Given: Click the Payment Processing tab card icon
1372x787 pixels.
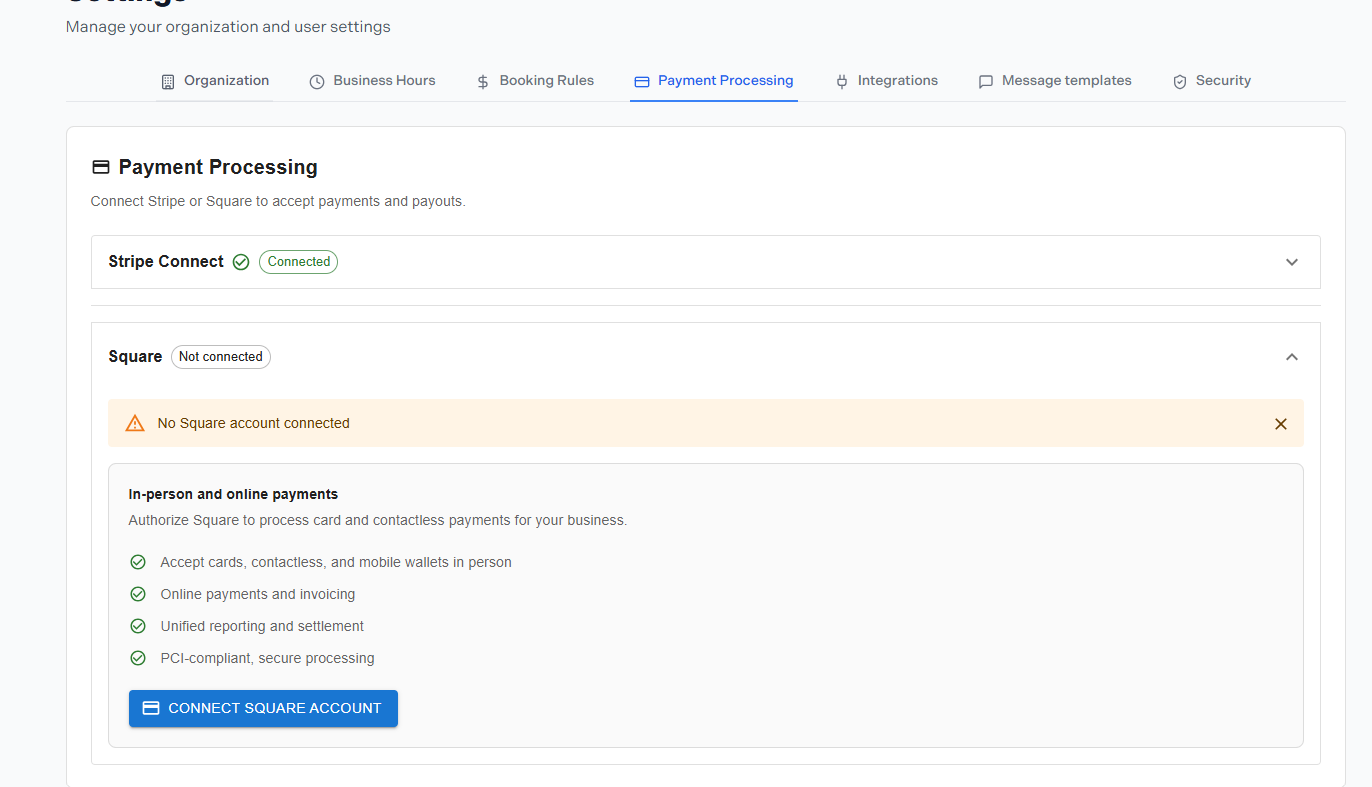Looking at the screenshot, I should [x=642, y=82].
